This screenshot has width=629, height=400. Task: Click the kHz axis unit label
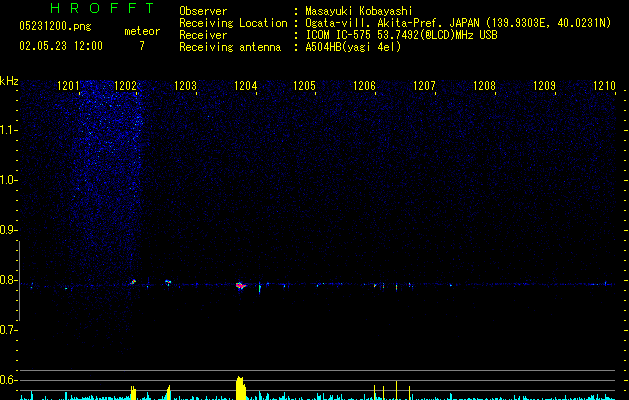(x=9, y=81)
